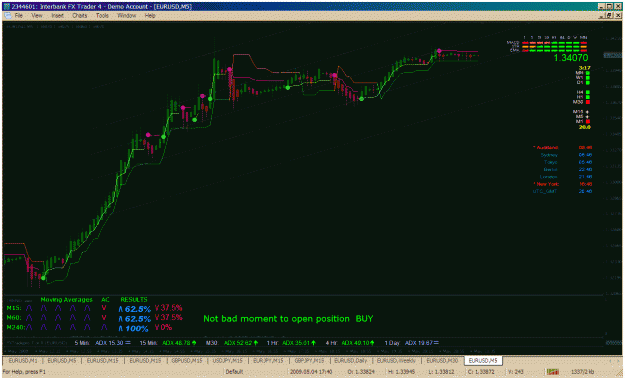Click the London session clock label

(x=549, y=177)
